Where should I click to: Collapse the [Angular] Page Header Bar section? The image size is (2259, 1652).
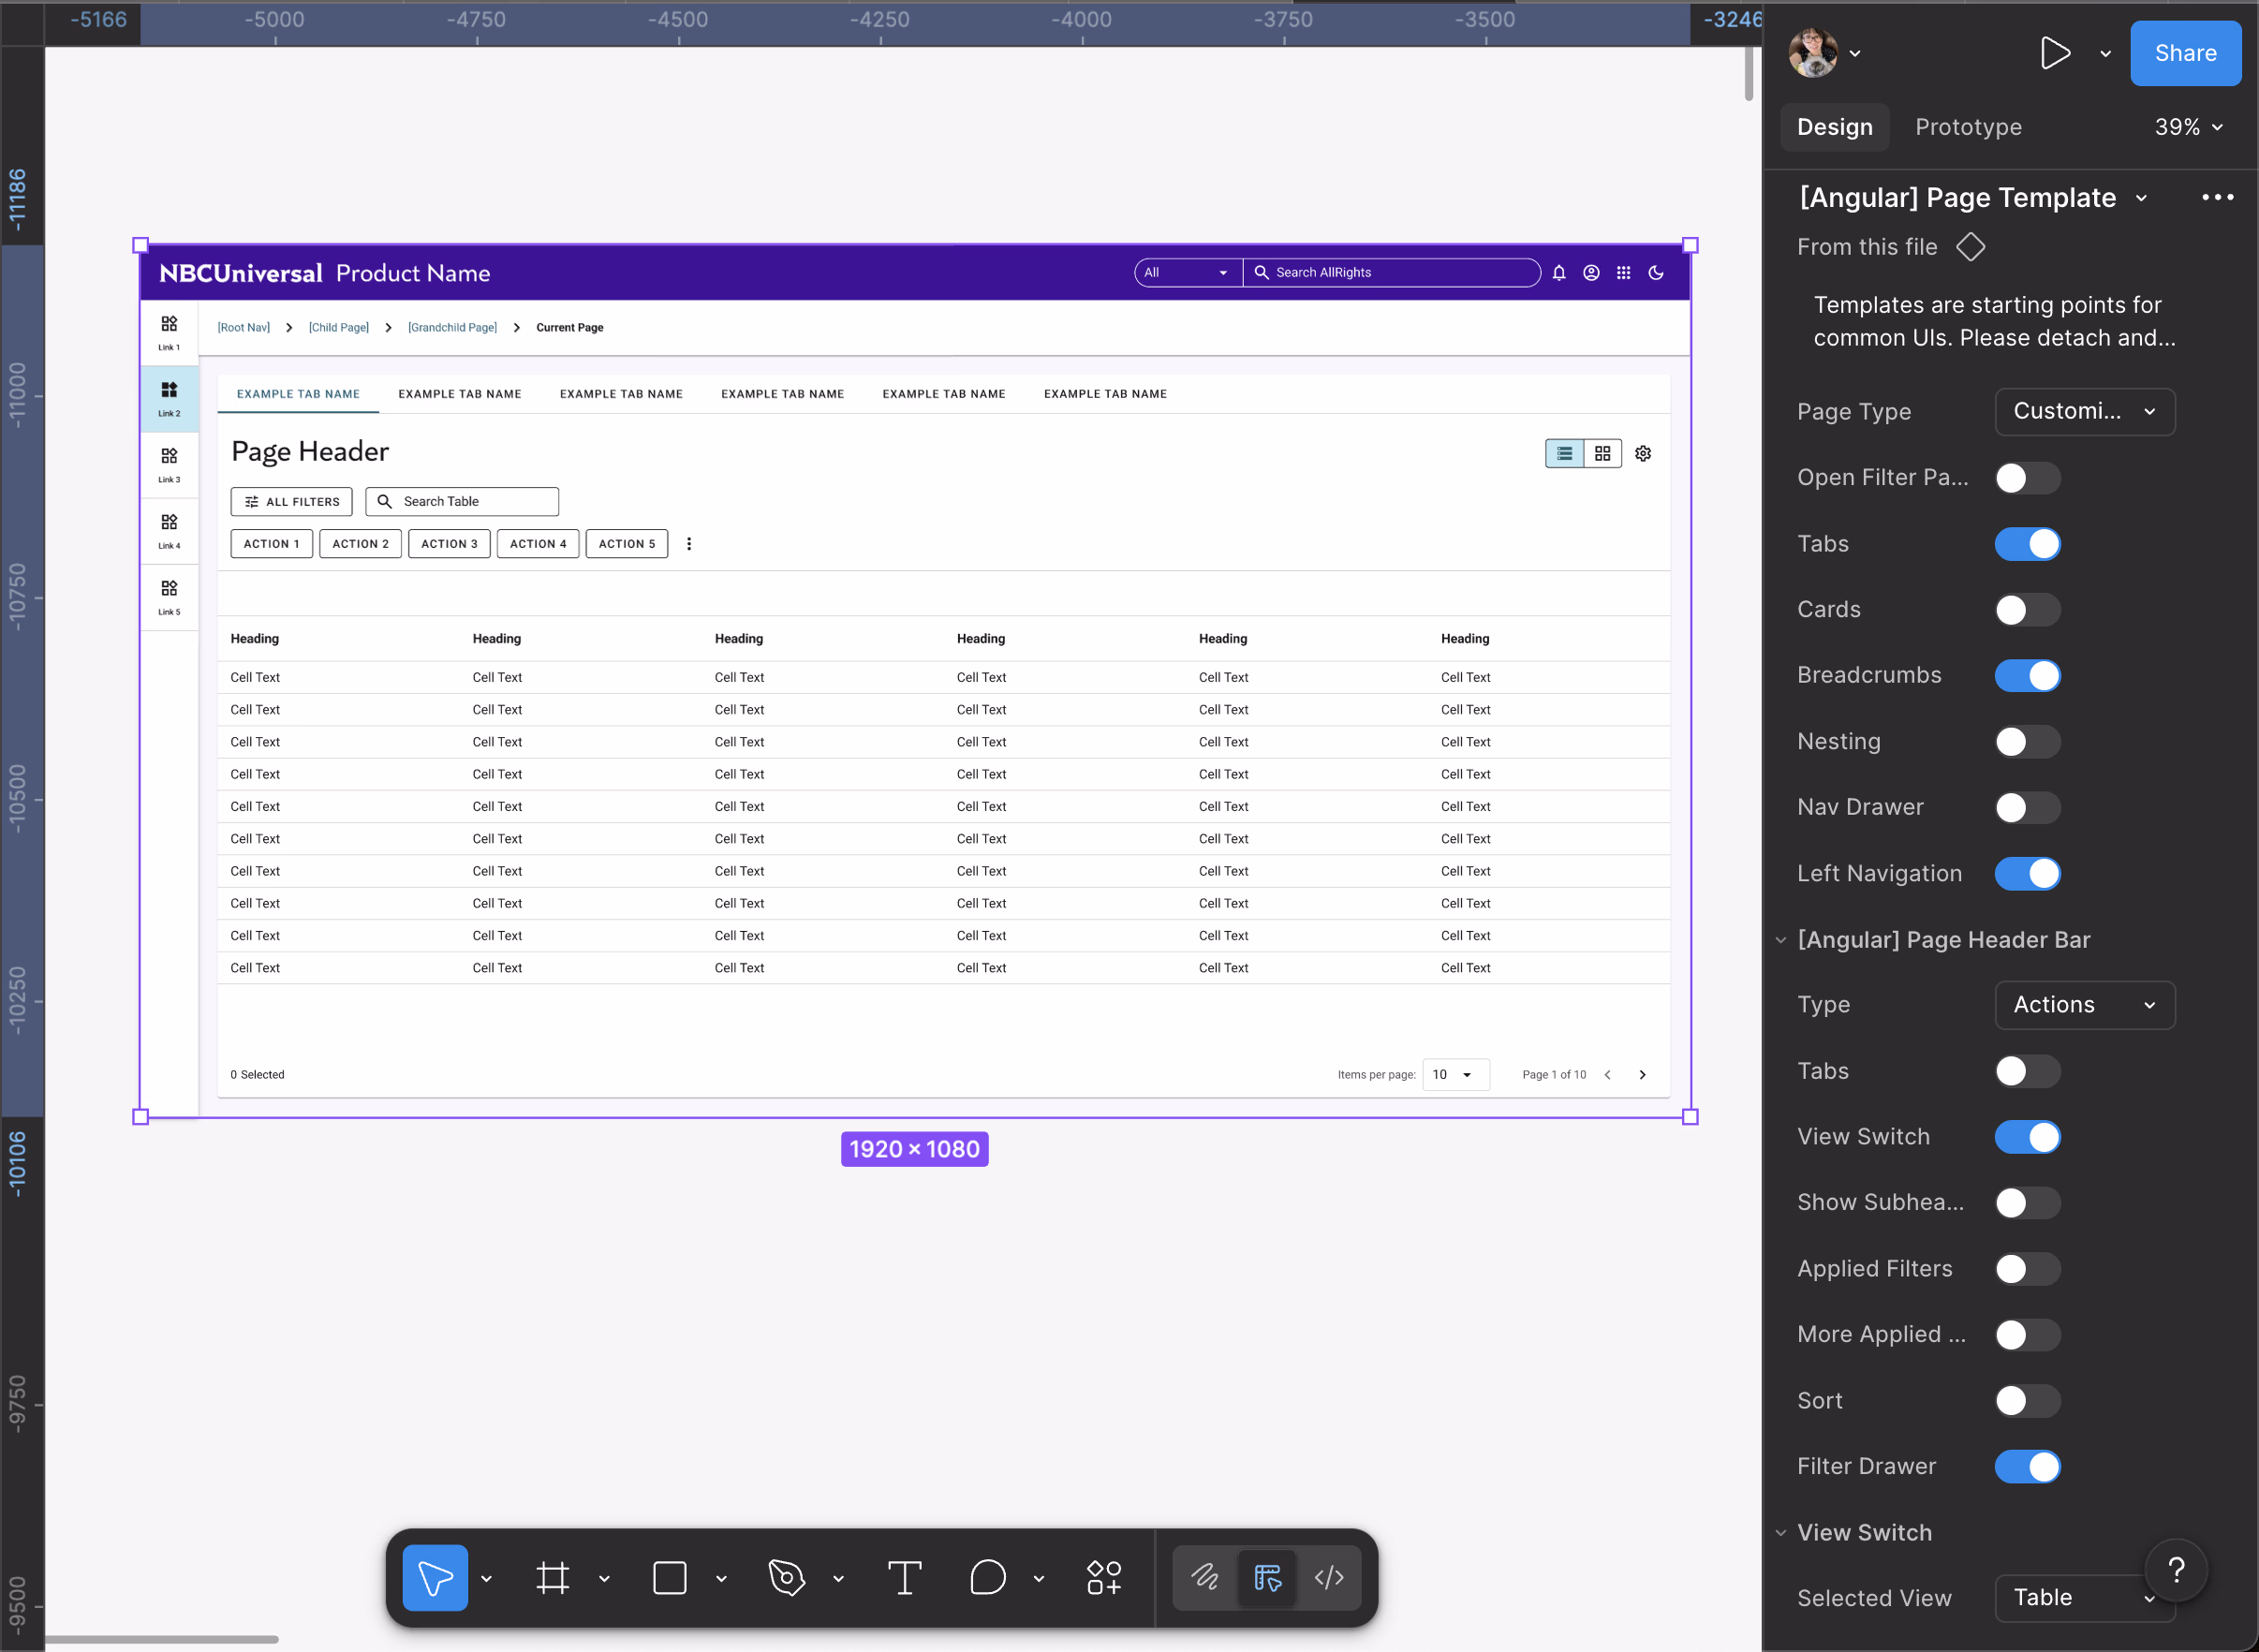[x=1781, y=940]
